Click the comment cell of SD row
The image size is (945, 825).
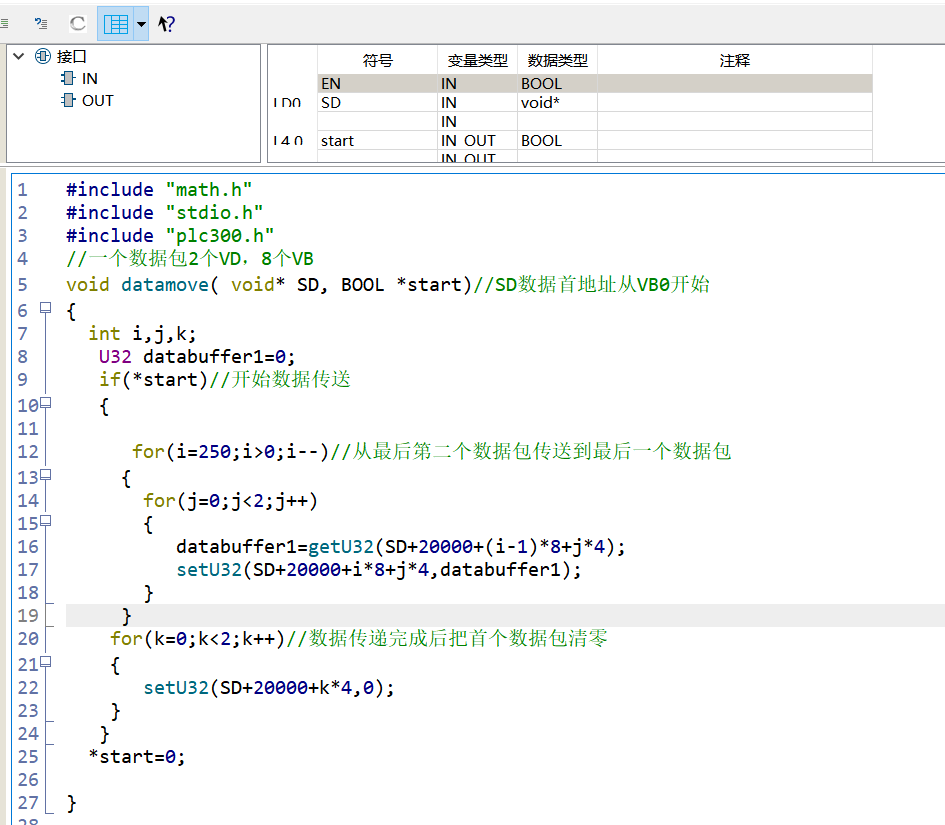pos(735,102)
